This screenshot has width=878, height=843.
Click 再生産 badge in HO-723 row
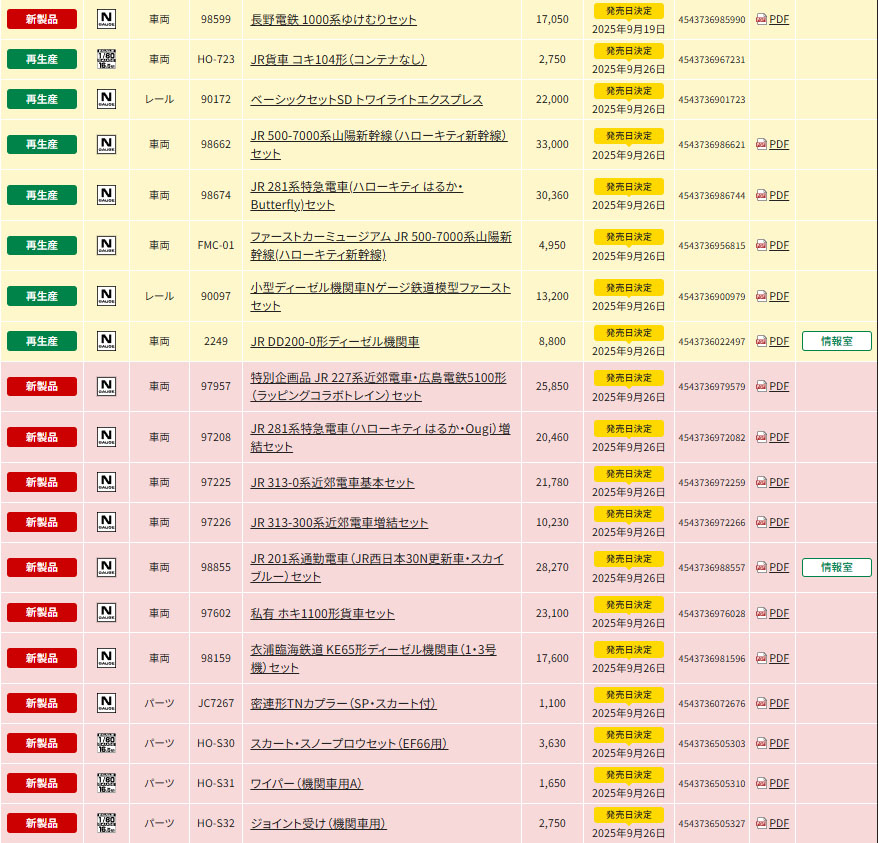tap(42, 59)
